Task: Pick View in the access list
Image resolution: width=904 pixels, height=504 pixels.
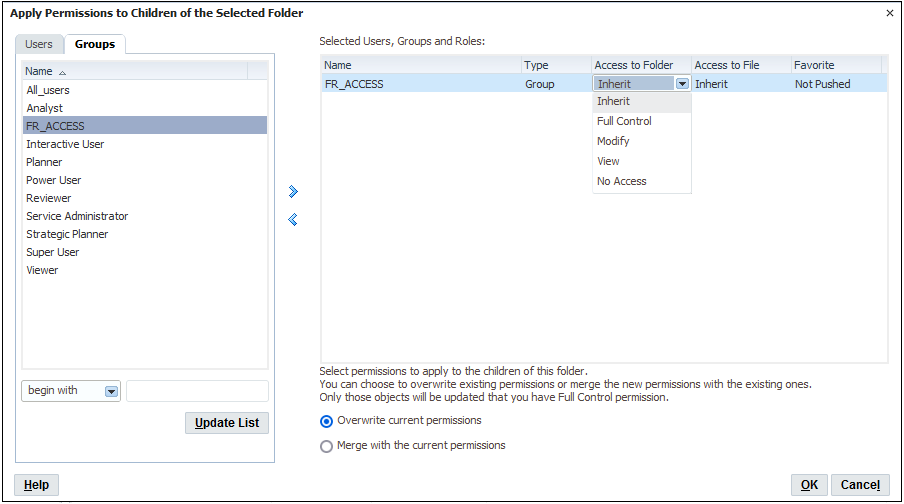Action: tap(608, 161)
